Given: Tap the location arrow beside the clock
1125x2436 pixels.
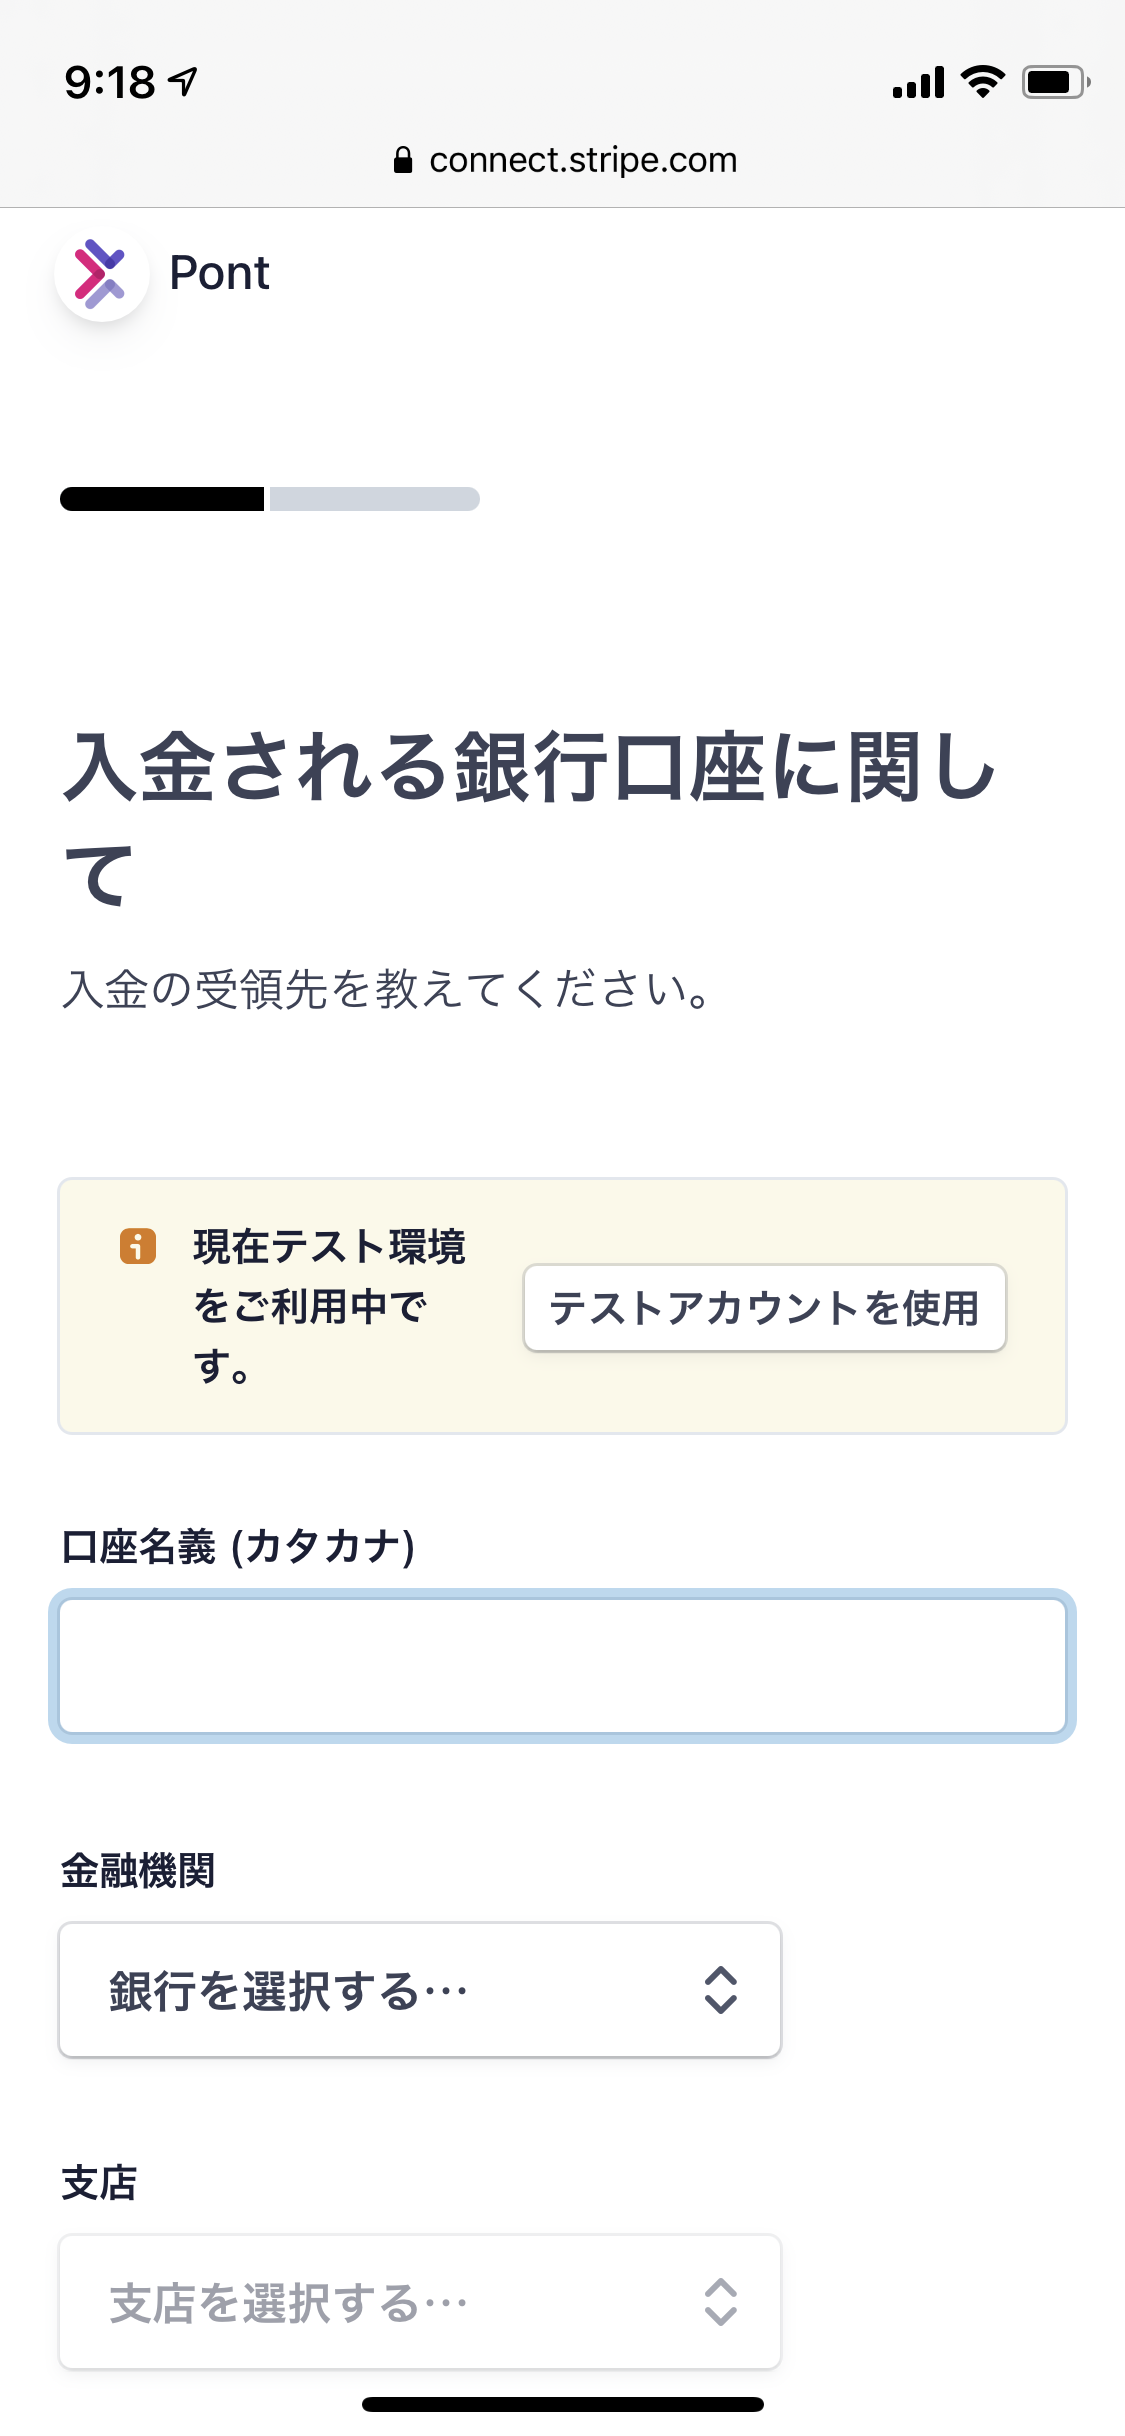Looking at the screenshot, I should click(x=183, y=81).
